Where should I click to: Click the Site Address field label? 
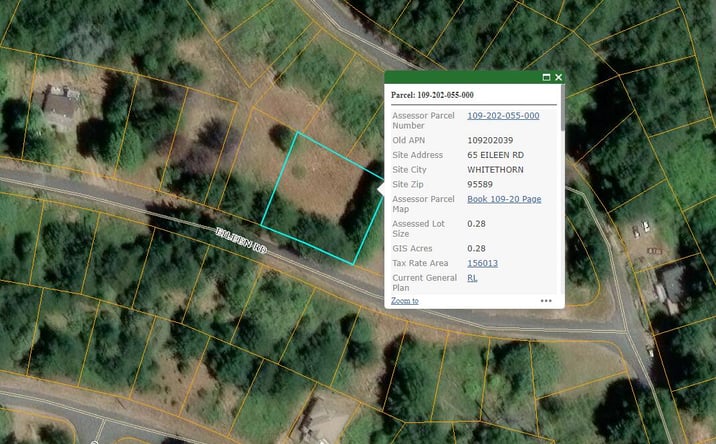coord(417,155)
